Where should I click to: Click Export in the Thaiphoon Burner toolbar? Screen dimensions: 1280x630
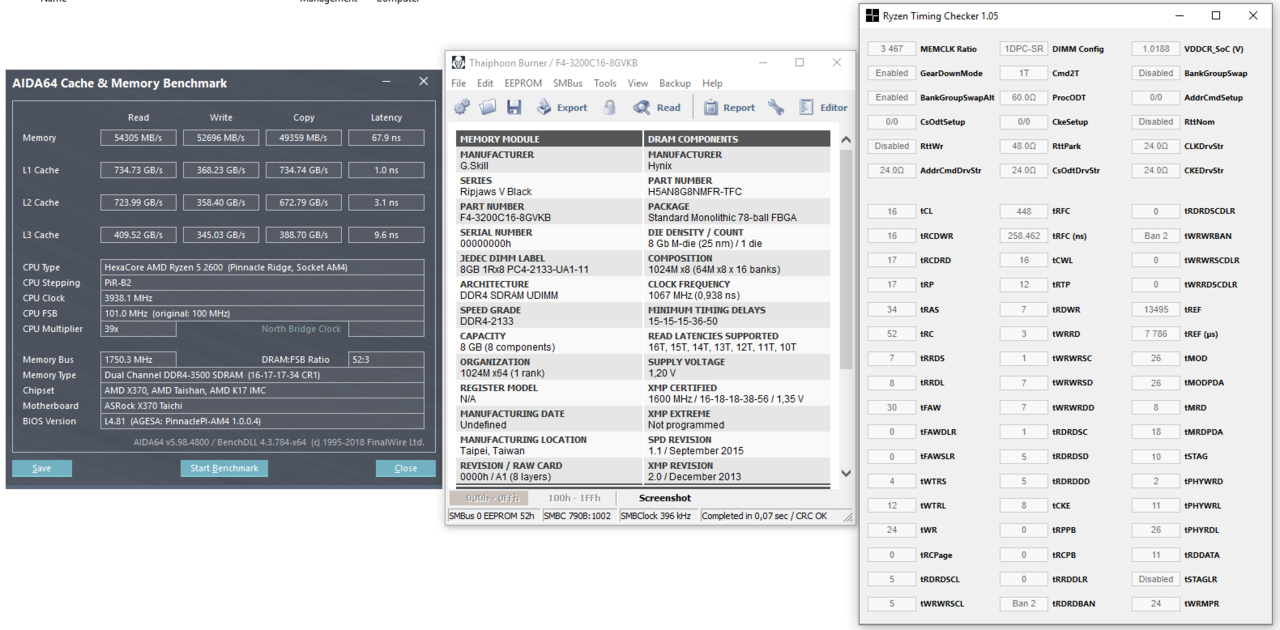562,107
